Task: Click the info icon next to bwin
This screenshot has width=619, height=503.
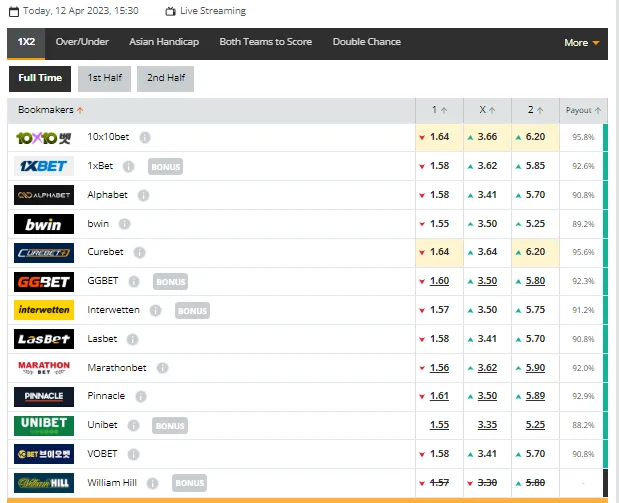Action: coord(124,224)
